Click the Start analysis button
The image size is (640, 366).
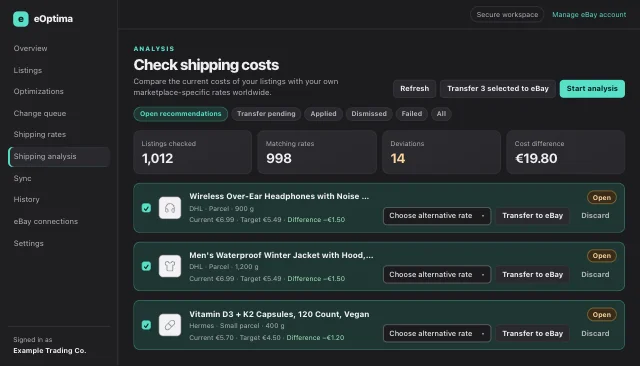point(592,89)
